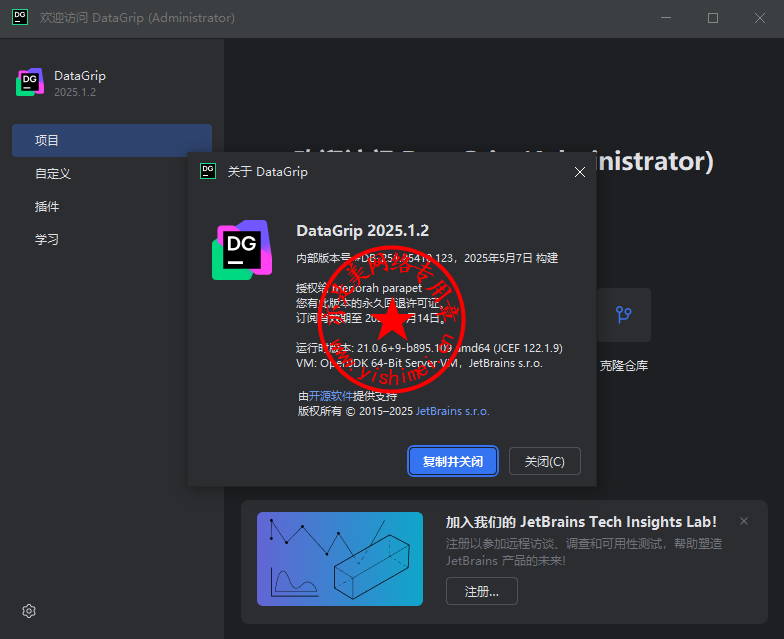Click the VM: OpenJDK line in dialog
784x639 pixels.
tap(419, 363)
